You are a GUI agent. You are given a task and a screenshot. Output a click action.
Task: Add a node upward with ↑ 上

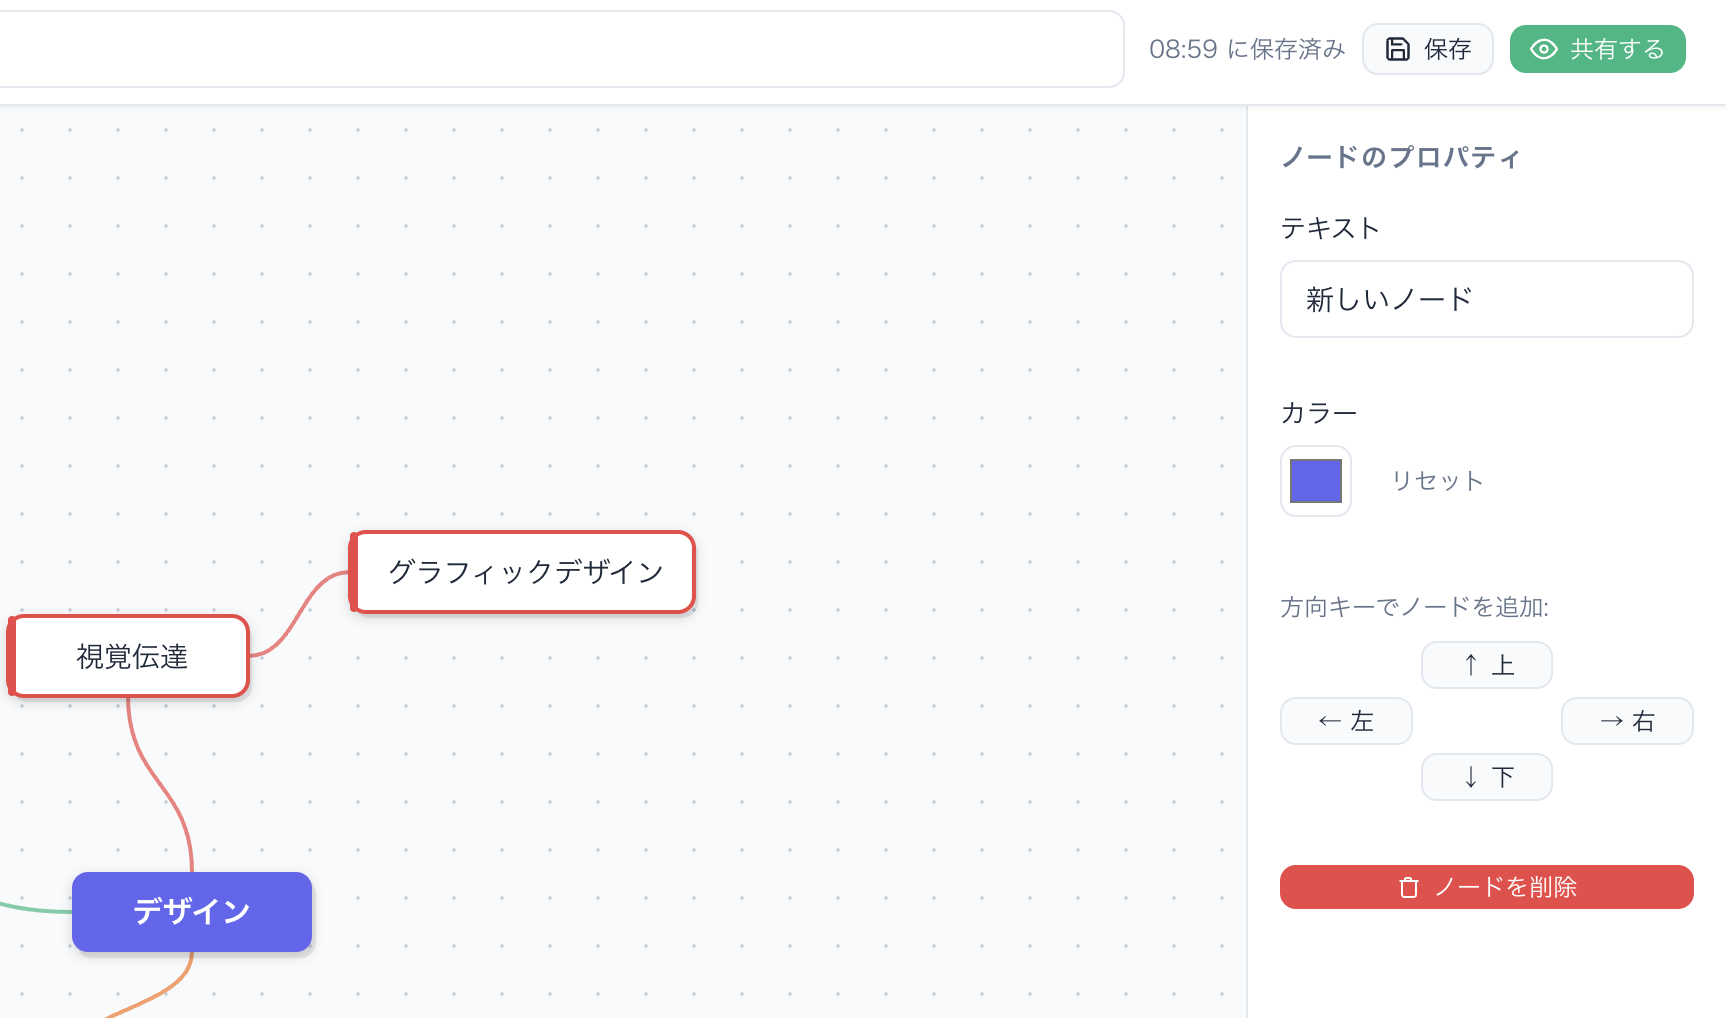click(x=1486, y=665)
